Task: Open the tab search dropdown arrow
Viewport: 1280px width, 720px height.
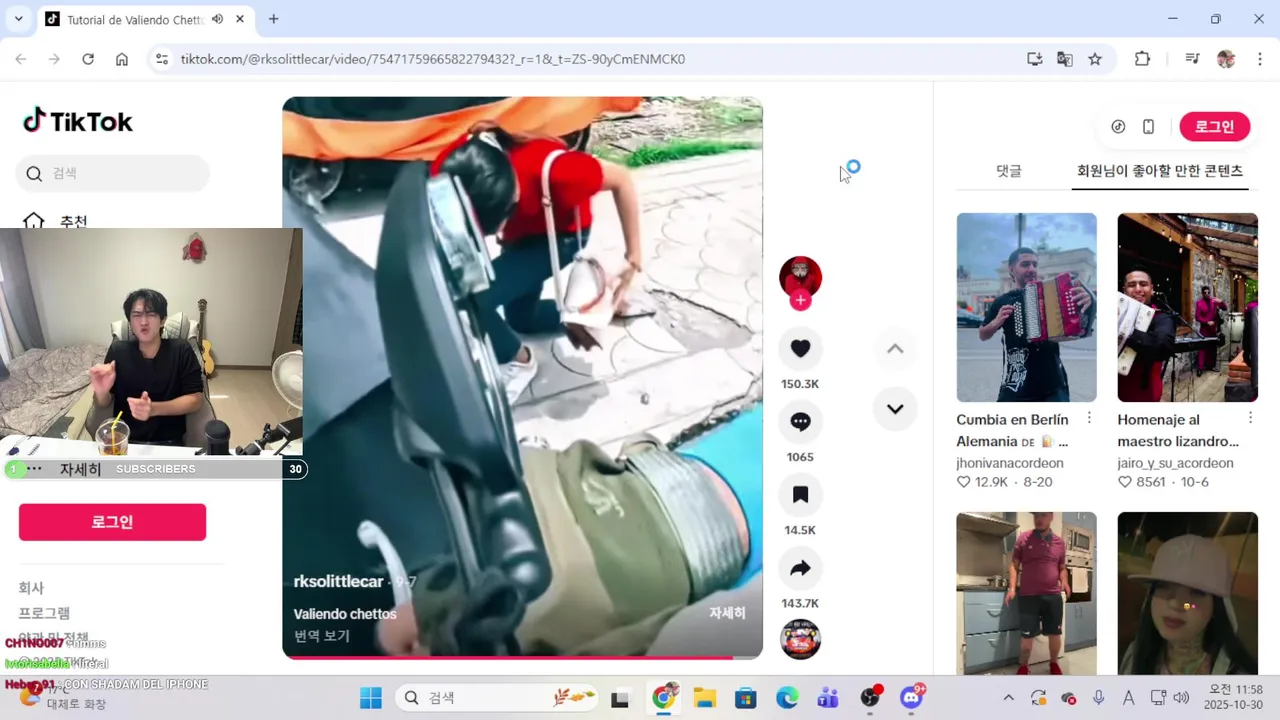Action: 18,19
